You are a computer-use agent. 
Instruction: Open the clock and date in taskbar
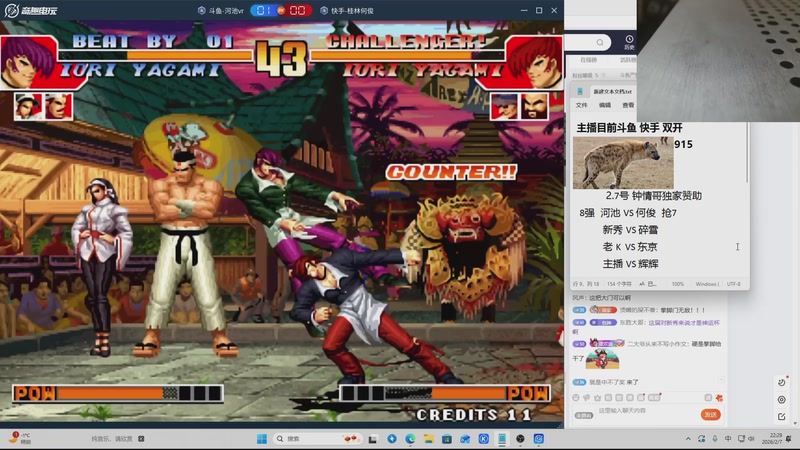tap(770, 439)
